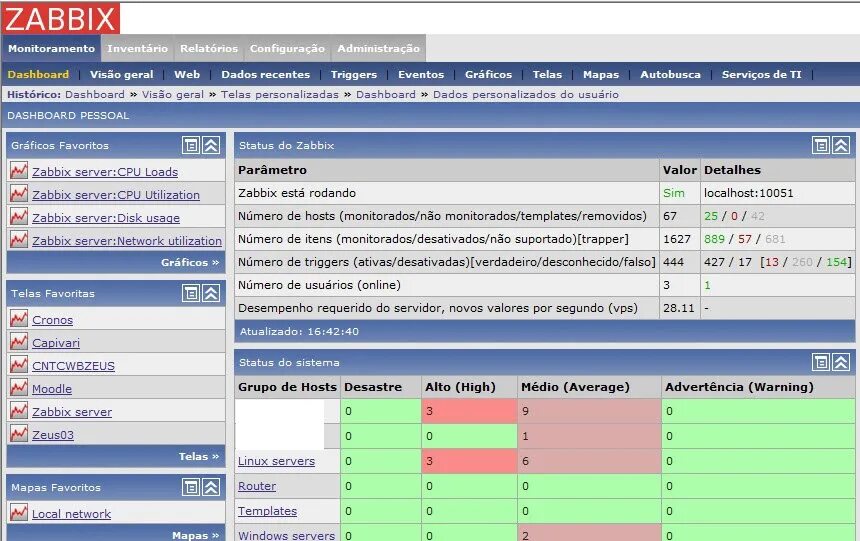The height and width of the screenshot is (541, 860).
Task: Open the Zeus03 screen link
Action: point(53,435)
